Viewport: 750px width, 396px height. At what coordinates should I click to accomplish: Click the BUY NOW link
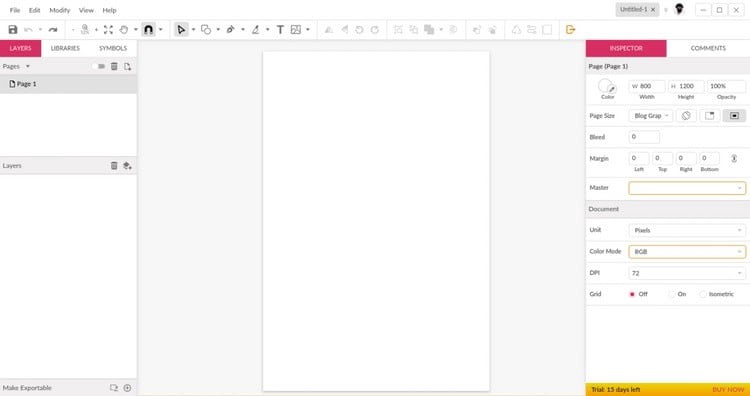click(x=728, y=390)
